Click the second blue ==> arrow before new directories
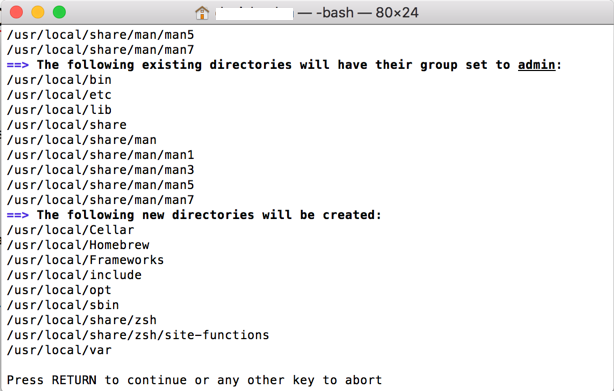 tap(18, 215)
